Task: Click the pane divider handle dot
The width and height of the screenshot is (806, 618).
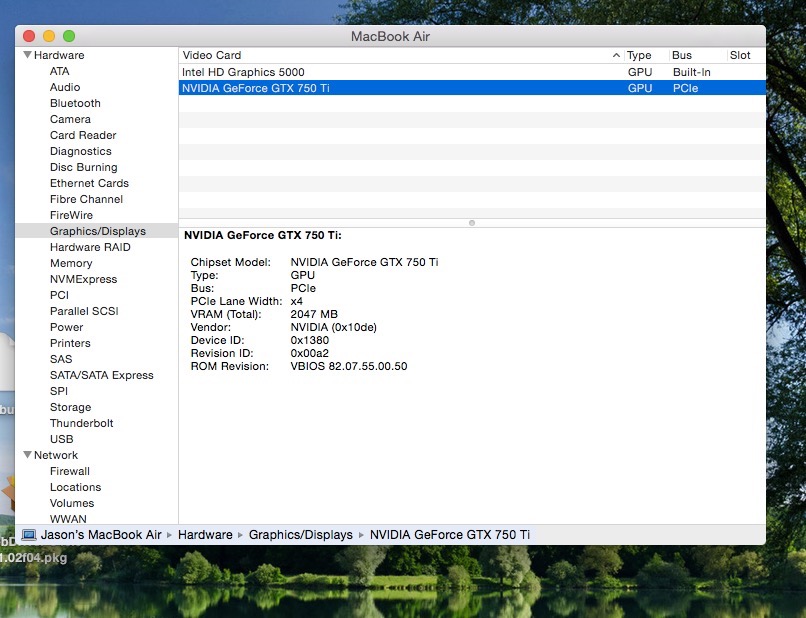Action: click(x=472, y=223)
